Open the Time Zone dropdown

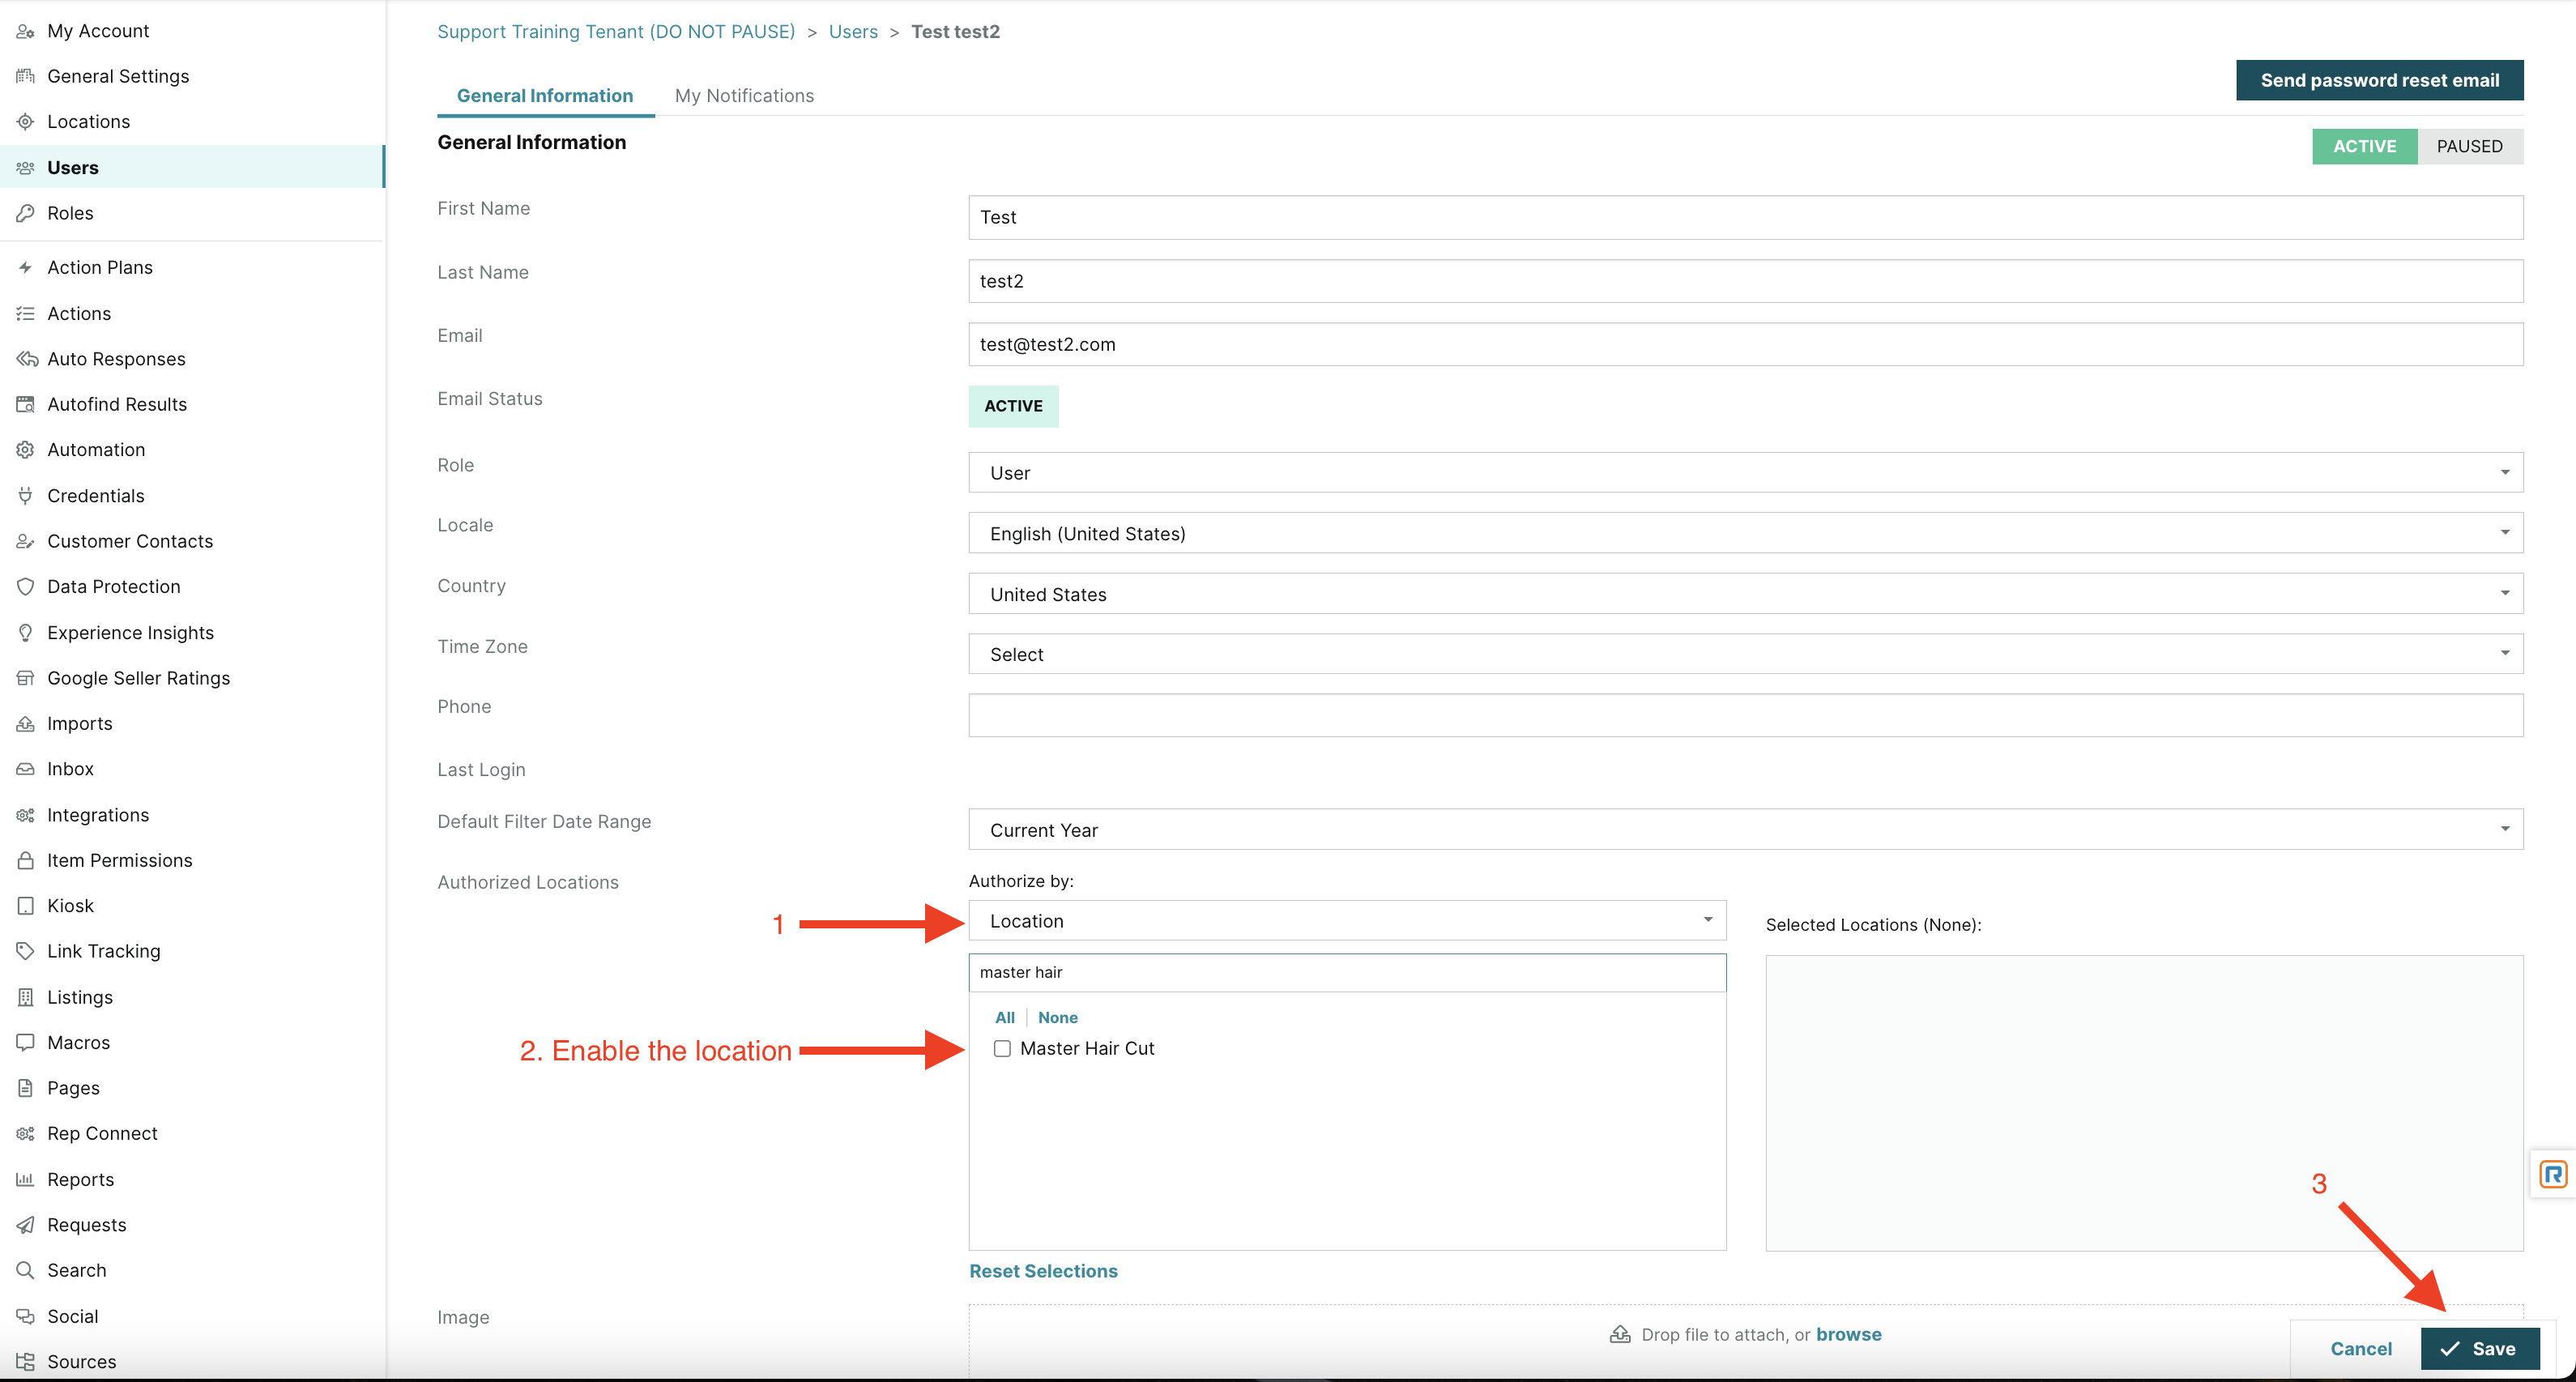click(1745, 654)
